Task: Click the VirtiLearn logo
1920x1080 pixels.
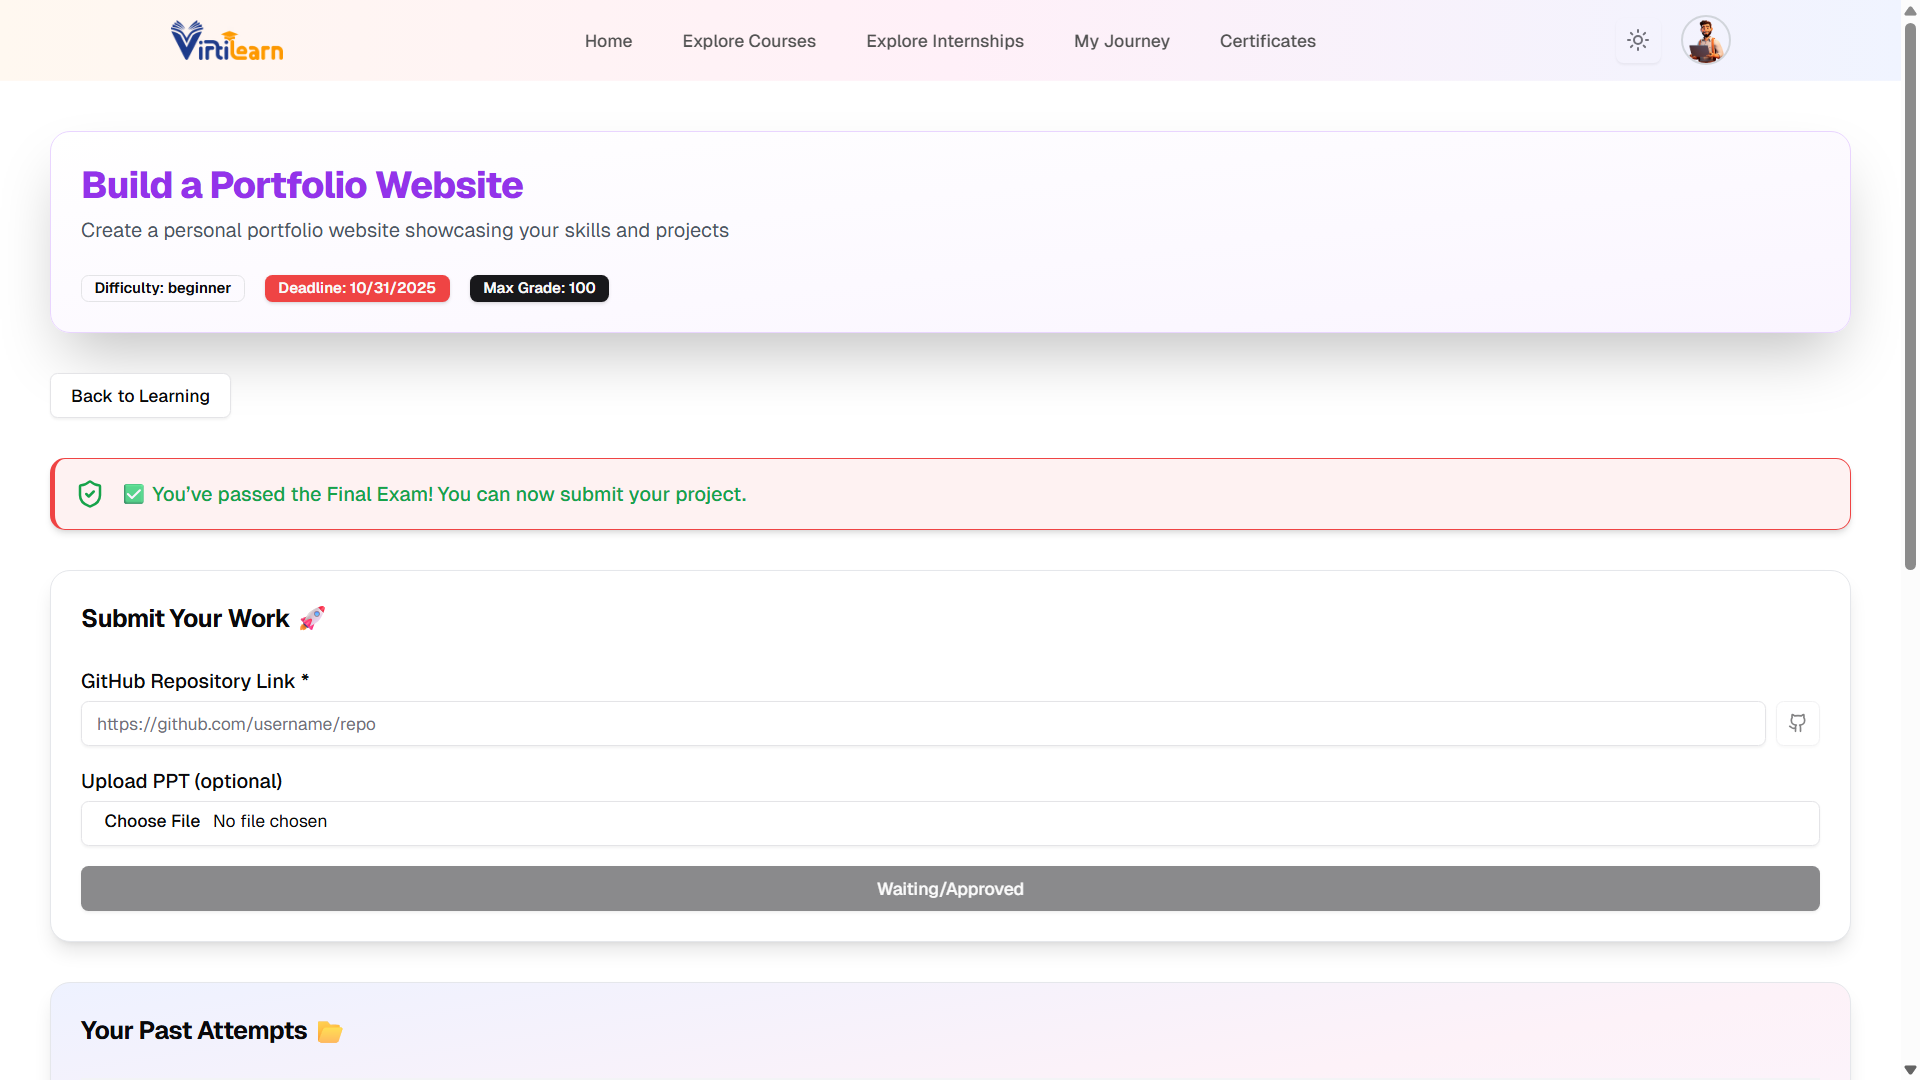Action: pos(227,41)
